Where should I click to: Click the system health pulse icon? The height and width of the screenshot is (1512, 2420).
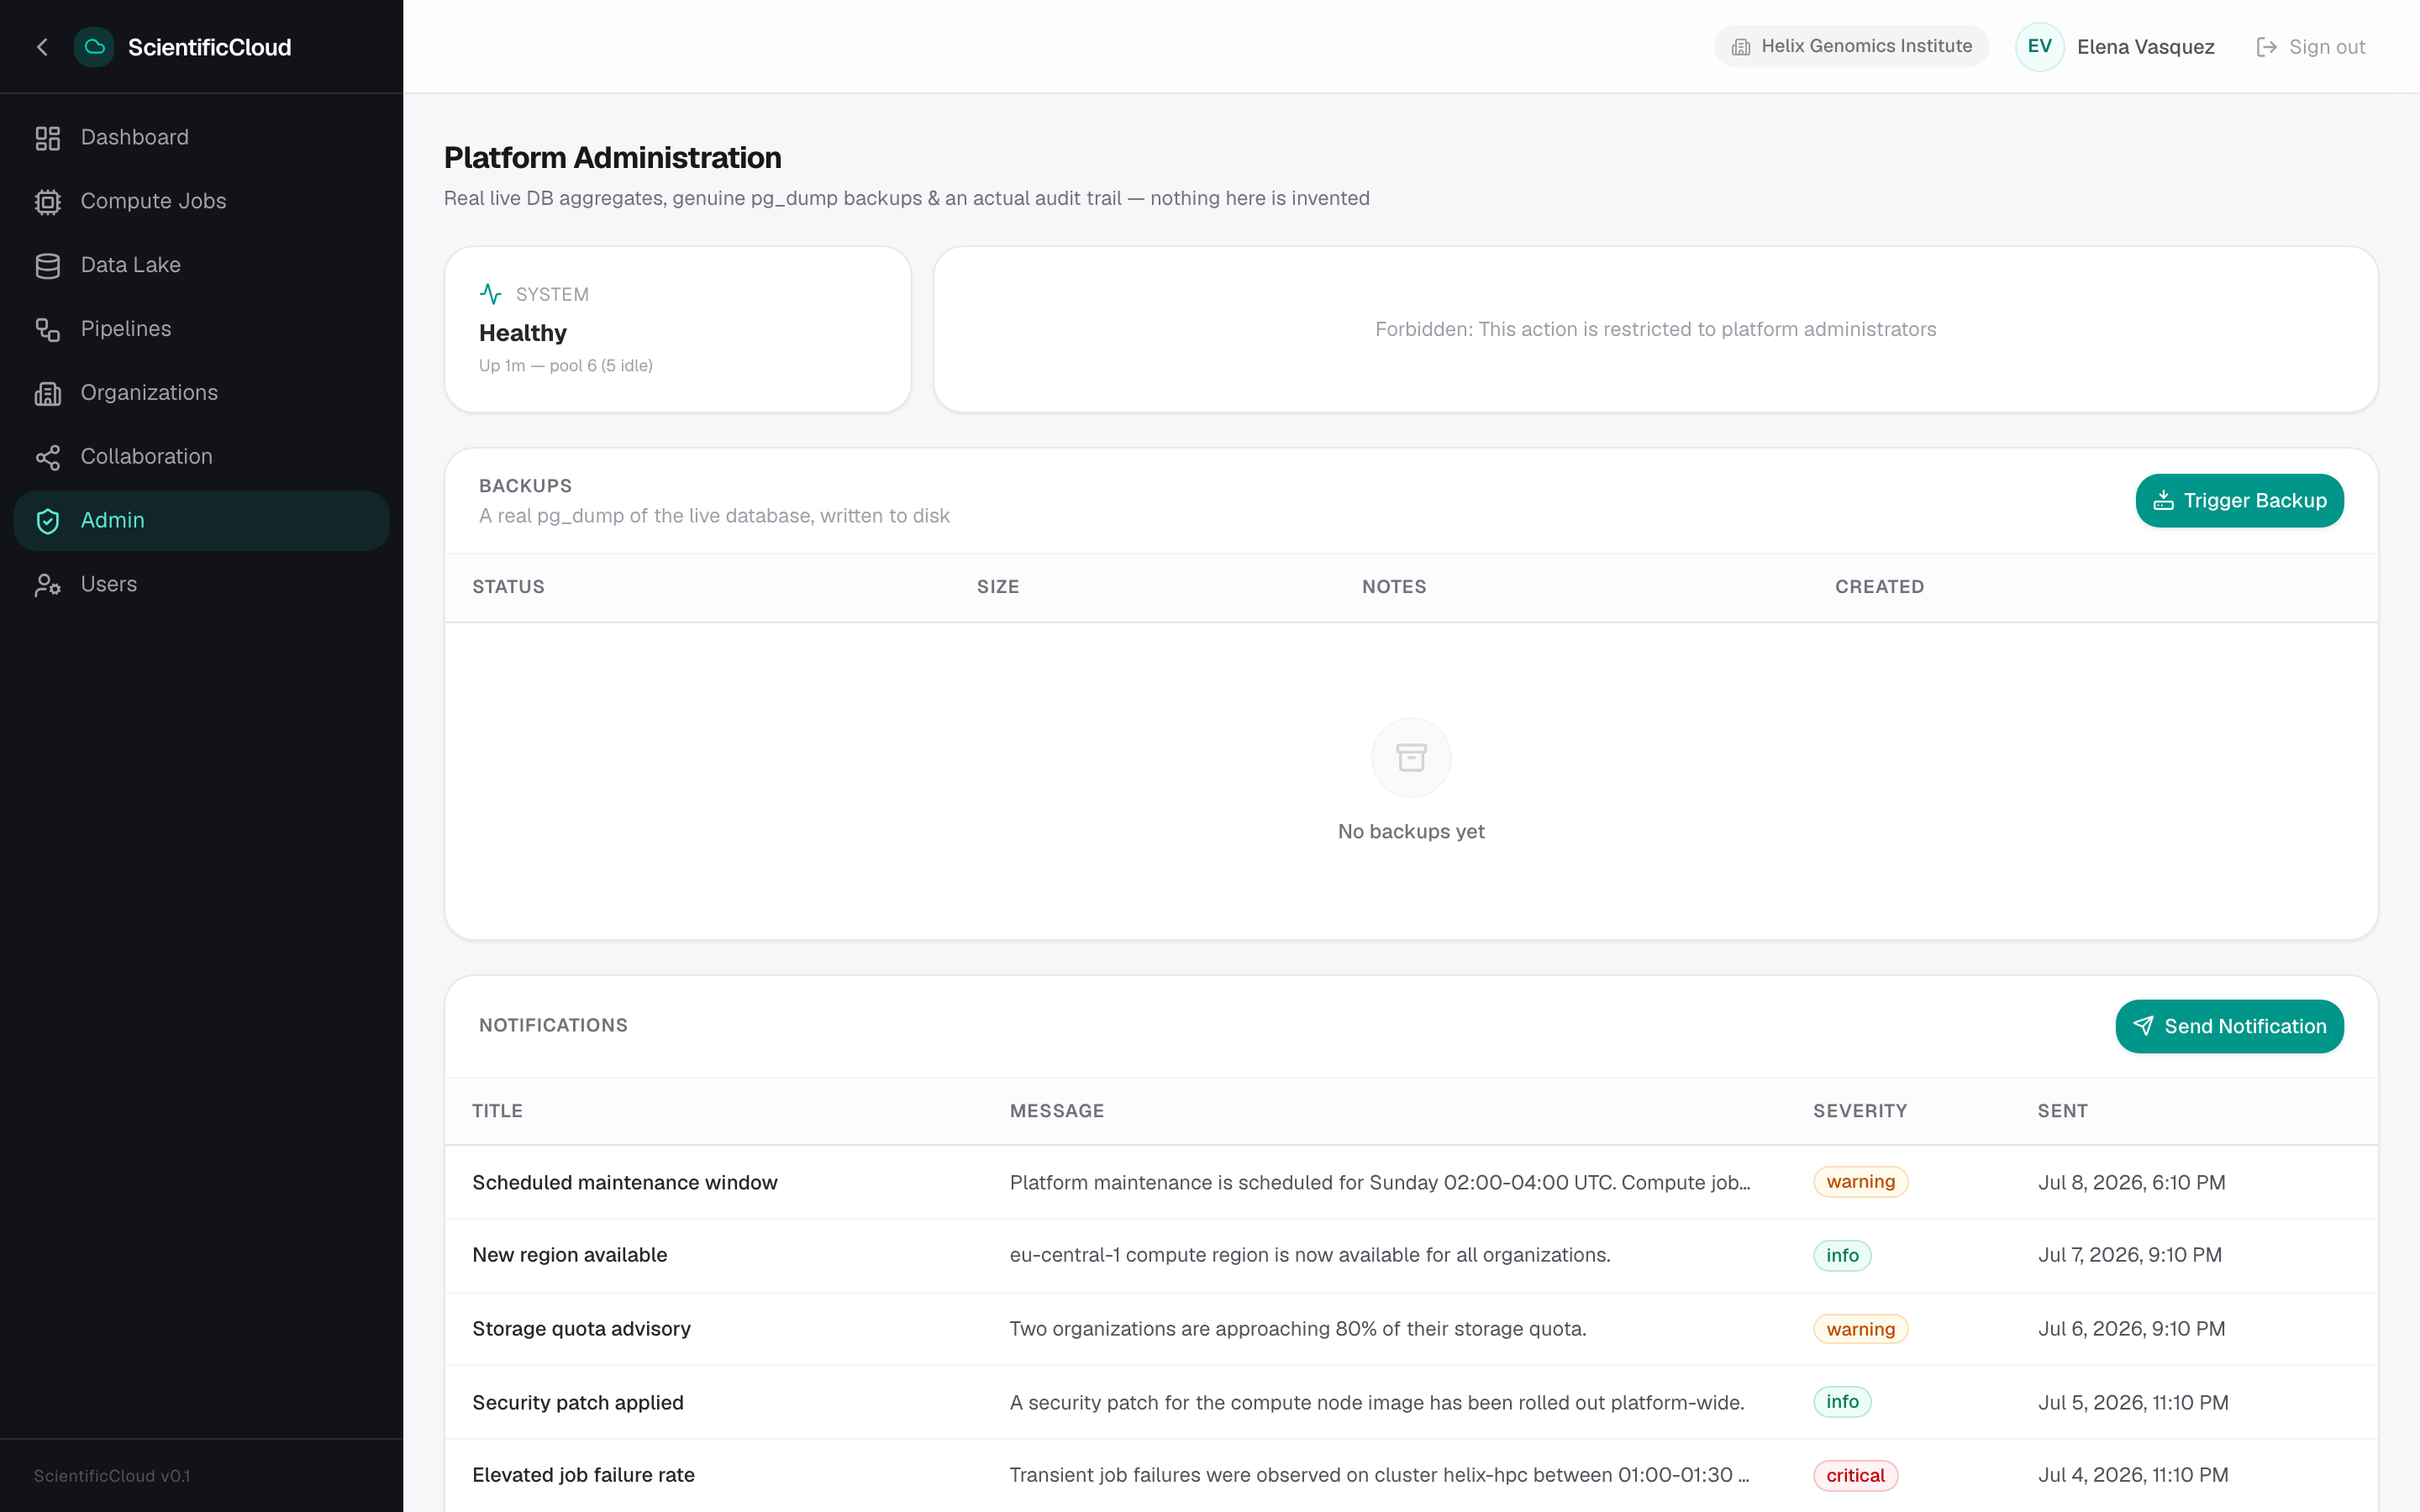coord(491,294)
